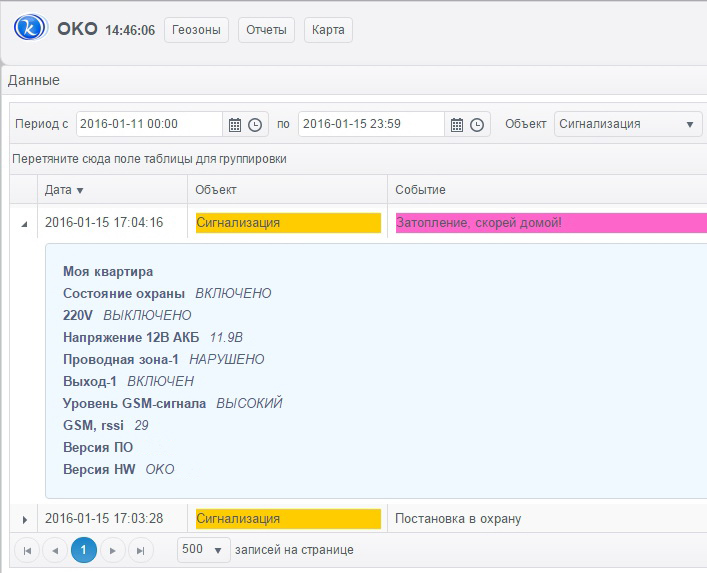The height and width of the screenshot is (573, 707).
Task: Open time picker for period start date
Action: coord(255,125)
